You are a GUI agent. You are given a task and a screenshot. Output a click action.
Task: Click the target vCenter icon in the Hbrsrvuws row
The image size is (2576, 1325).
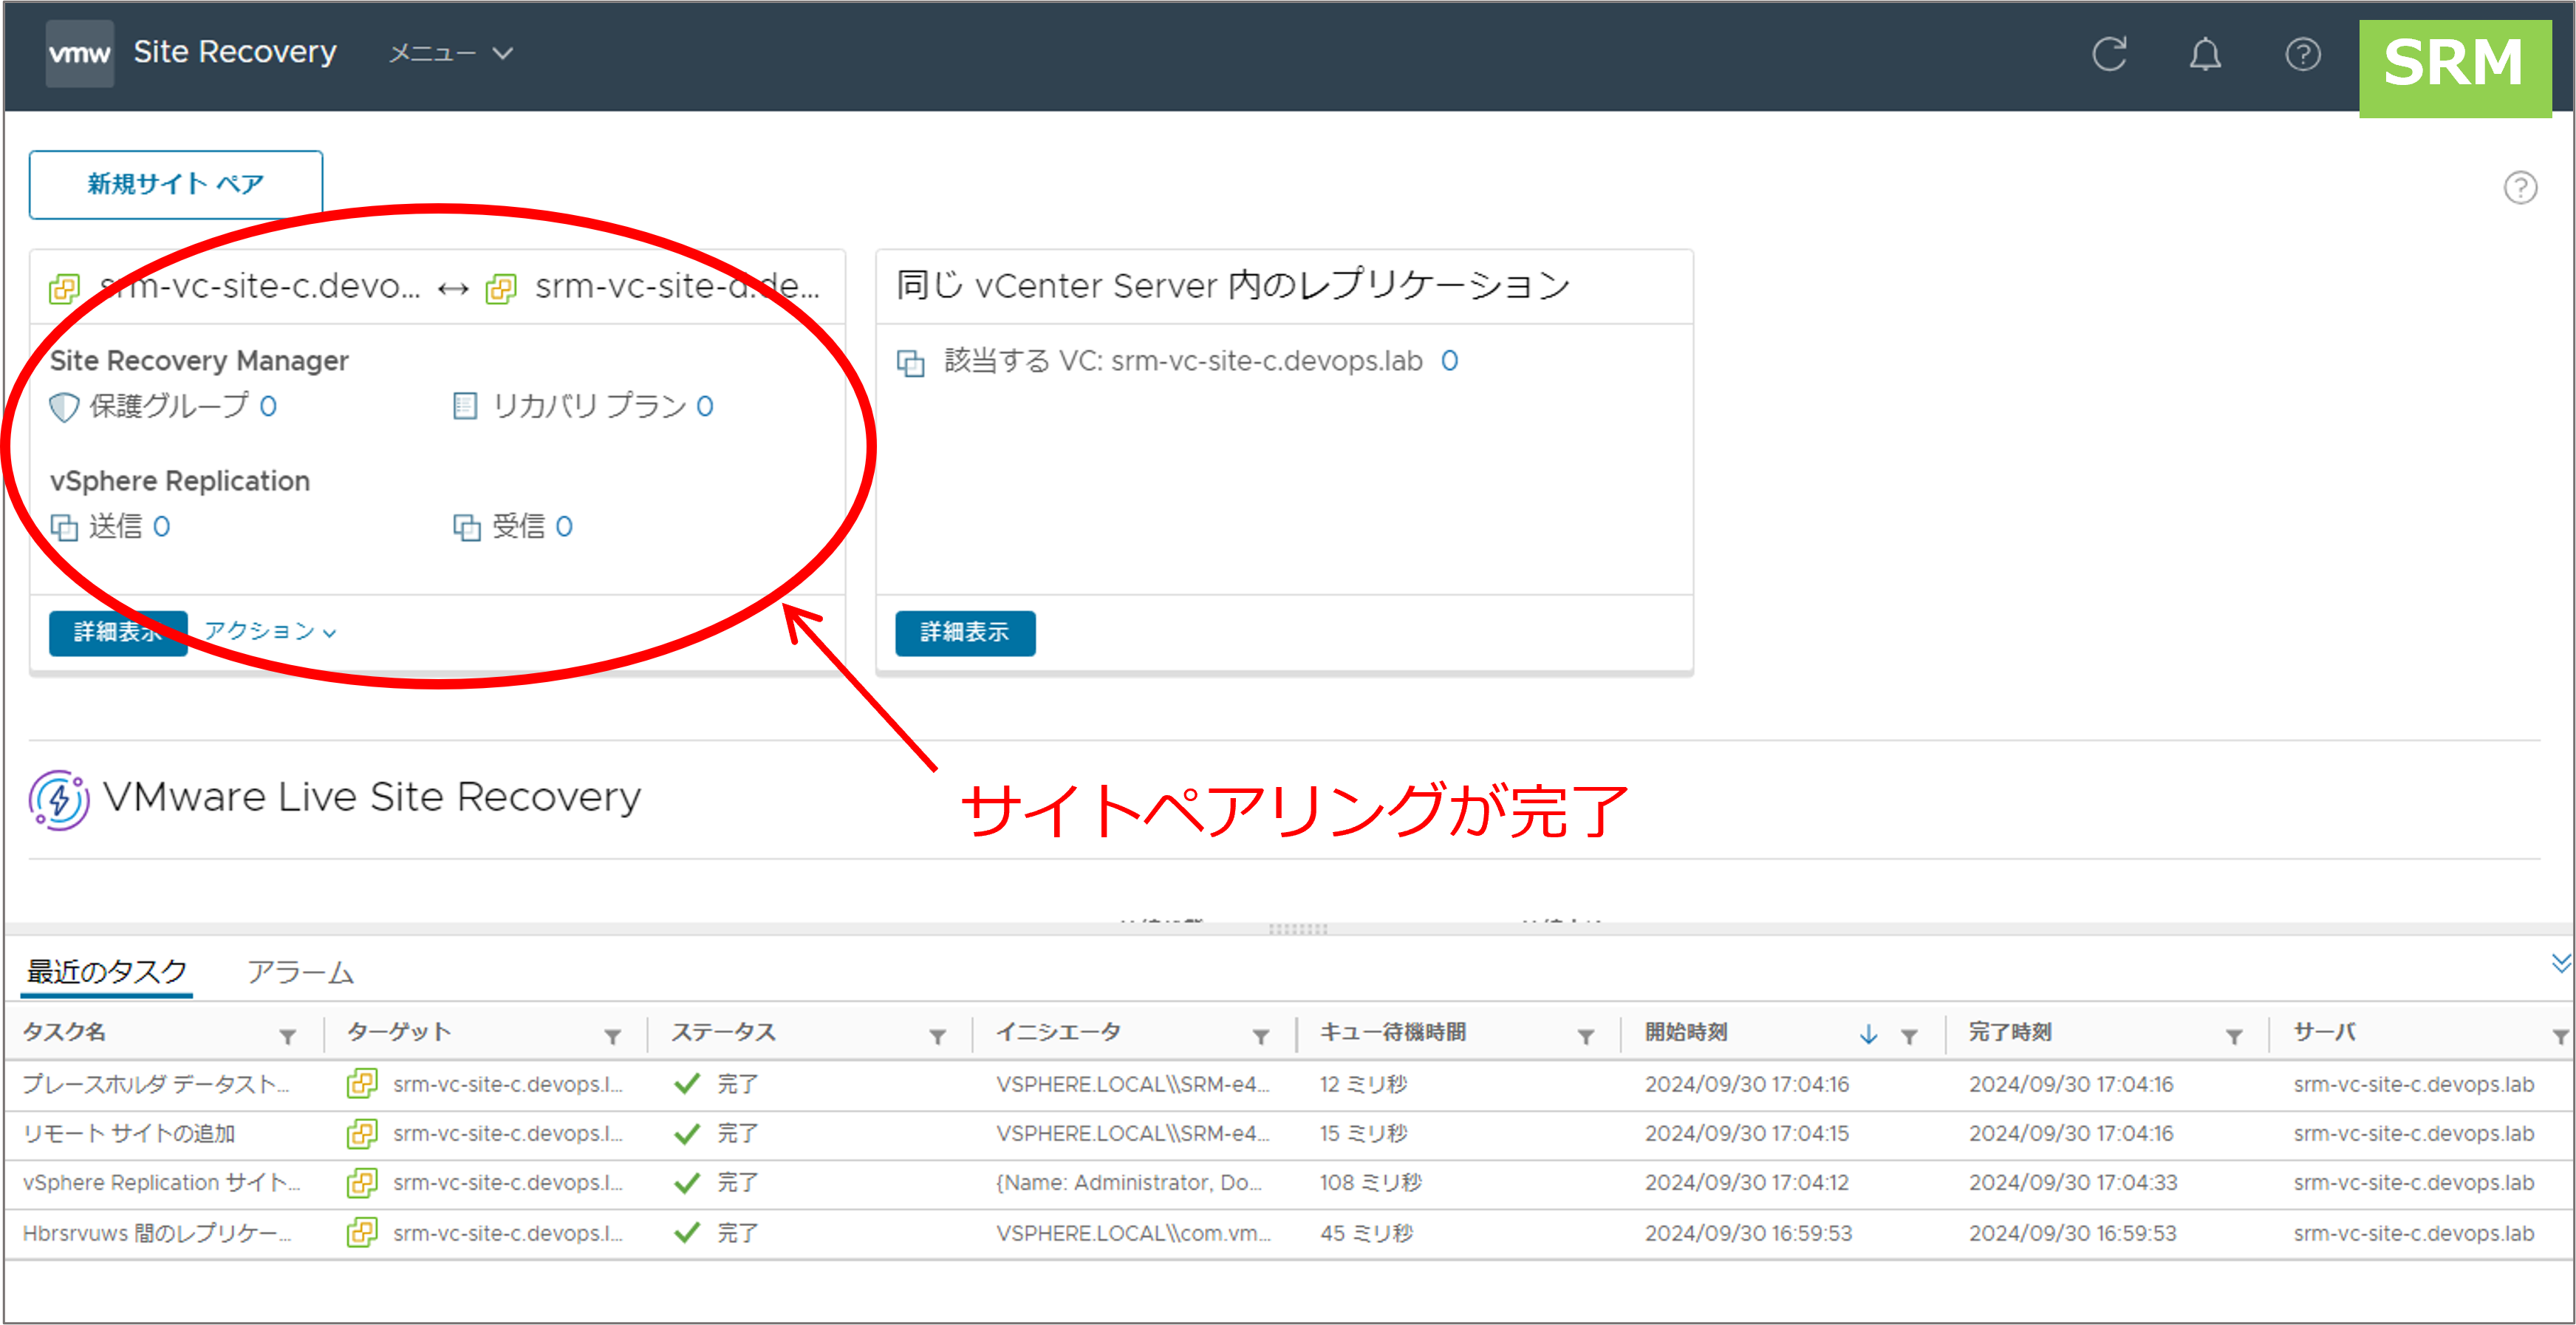362,1233
